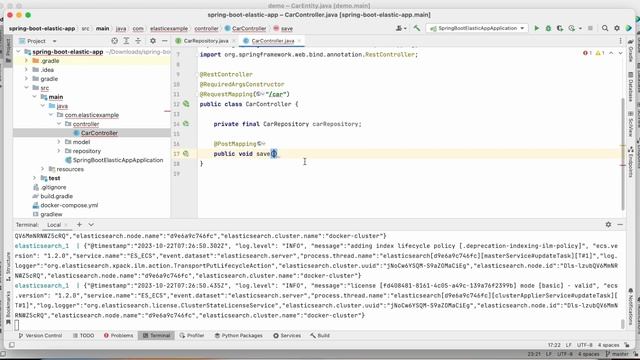
Task: Start debugging with the bug icon
Action: [x=548, y=28]
